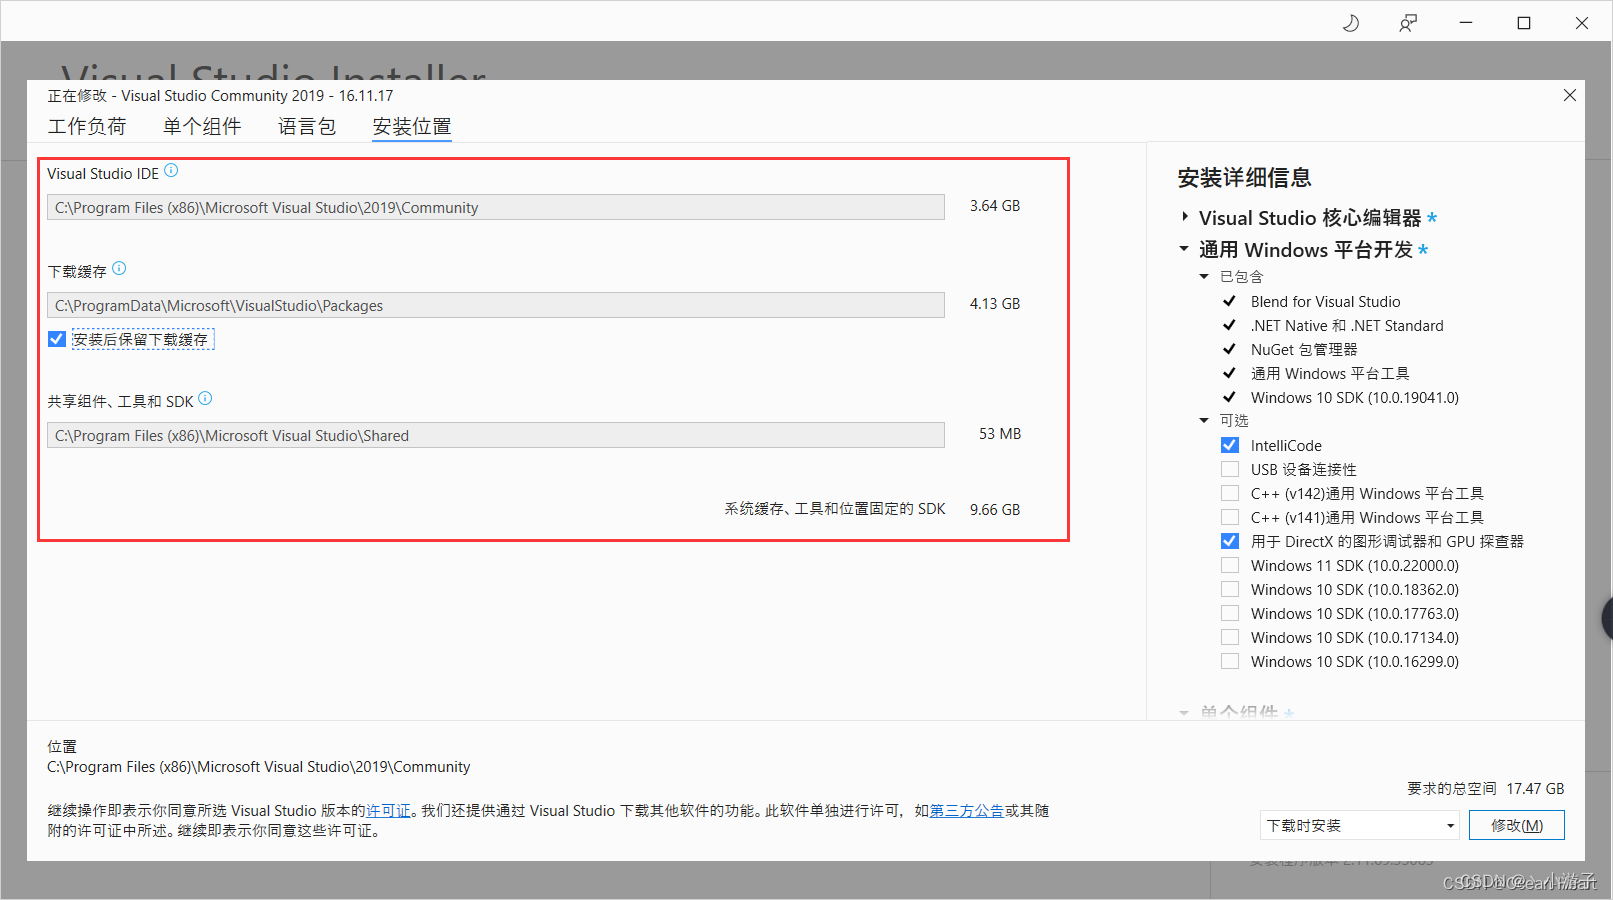This screenshot has width=1613, height=900.
Task: Uncheck 用于 DirectX 的图形调试器和 GPU 探查器
Action: tap(1229, 540)
